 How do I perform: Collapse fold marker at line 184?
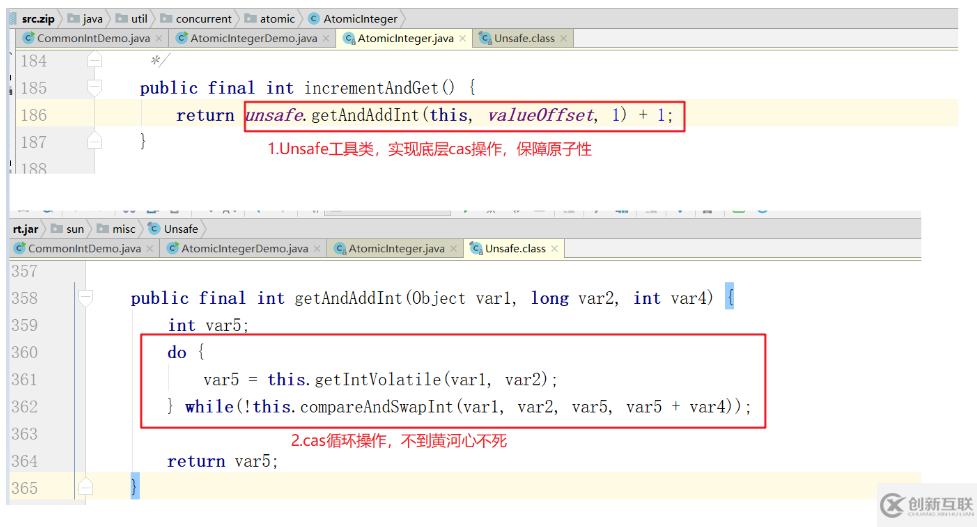coord(94,60)
